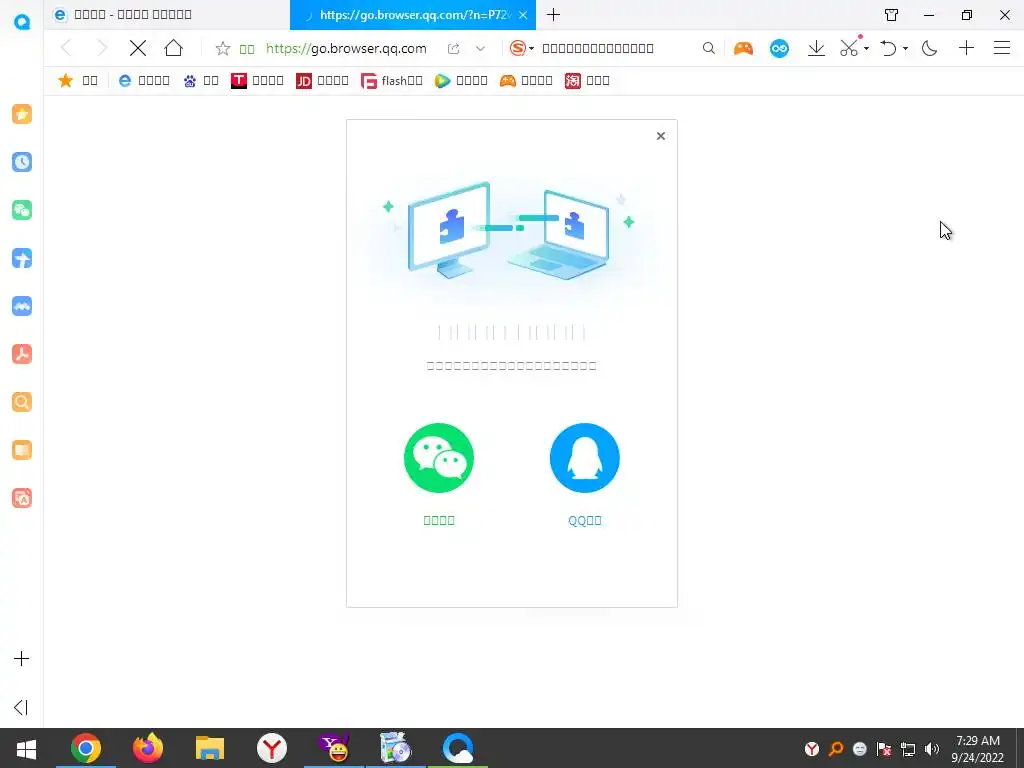The height and width of the screenshot is (768, 1024).
Task: Click the scissors screenshot tool
Action: click(x=850, y=48)
